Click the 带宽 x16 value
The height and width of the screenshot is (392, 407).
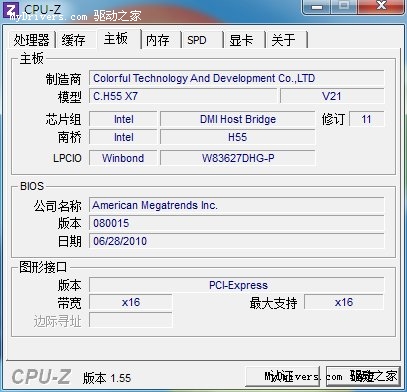(131, 302)
